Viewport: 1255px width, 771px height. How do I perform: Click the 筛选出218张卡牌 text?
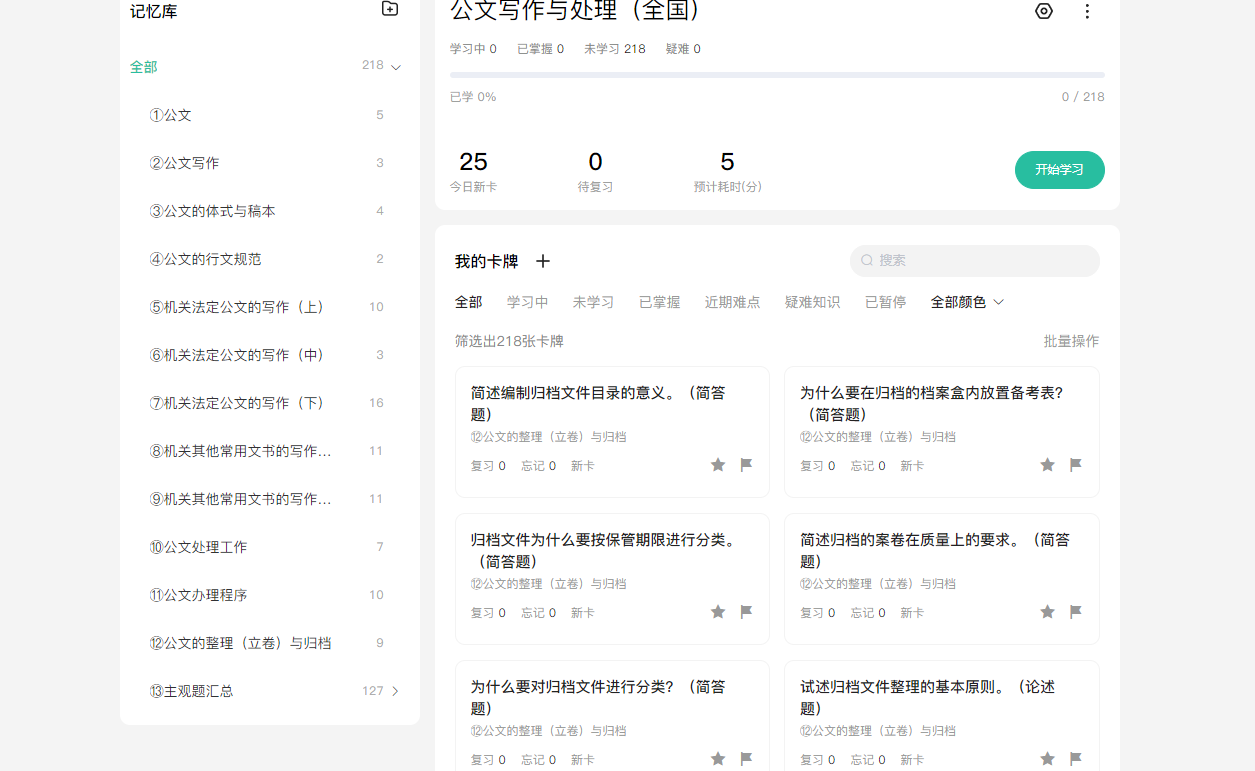coord(509,341)
